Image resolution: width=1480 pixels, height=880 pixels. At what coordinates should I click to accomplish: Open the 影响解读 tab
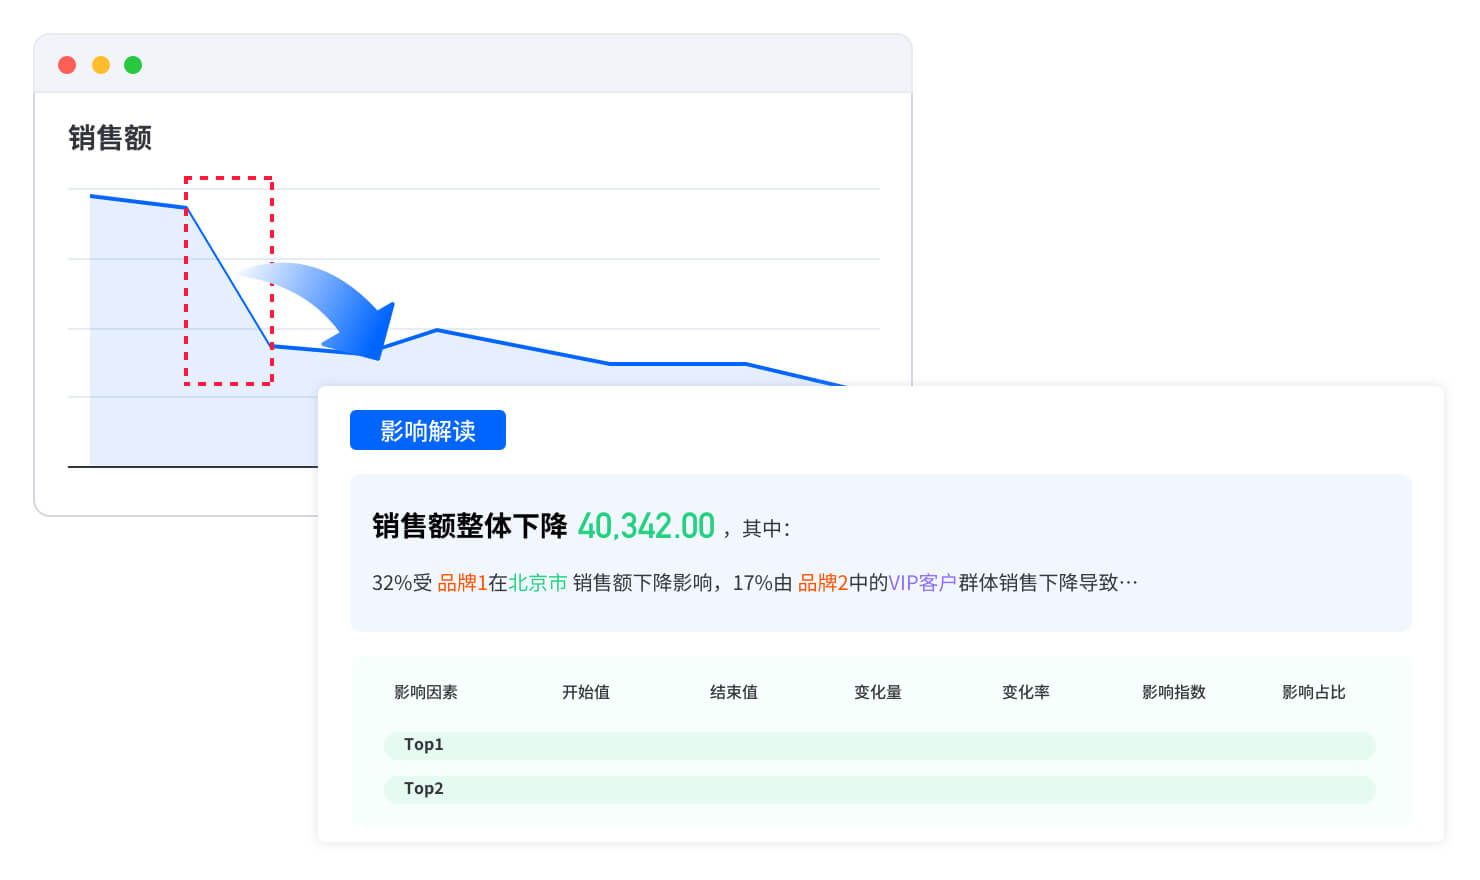coord(427,431)
